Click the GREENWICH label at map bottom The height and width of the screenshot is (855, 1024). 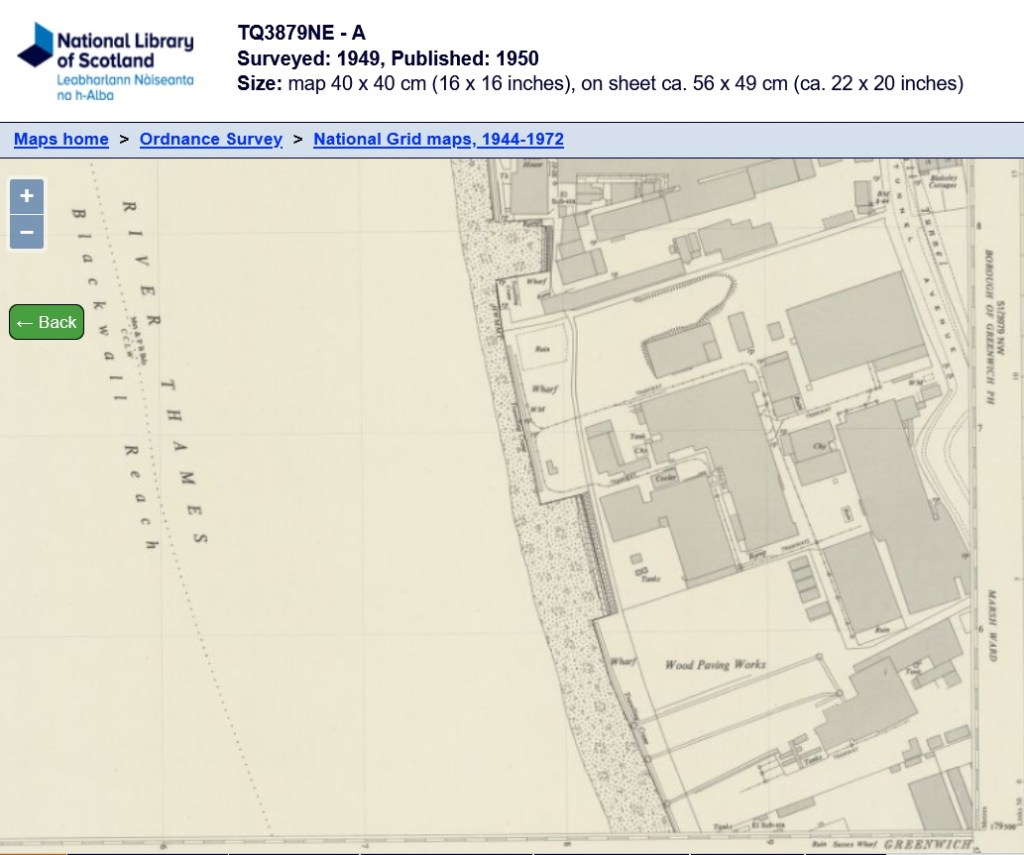[926, 845]
